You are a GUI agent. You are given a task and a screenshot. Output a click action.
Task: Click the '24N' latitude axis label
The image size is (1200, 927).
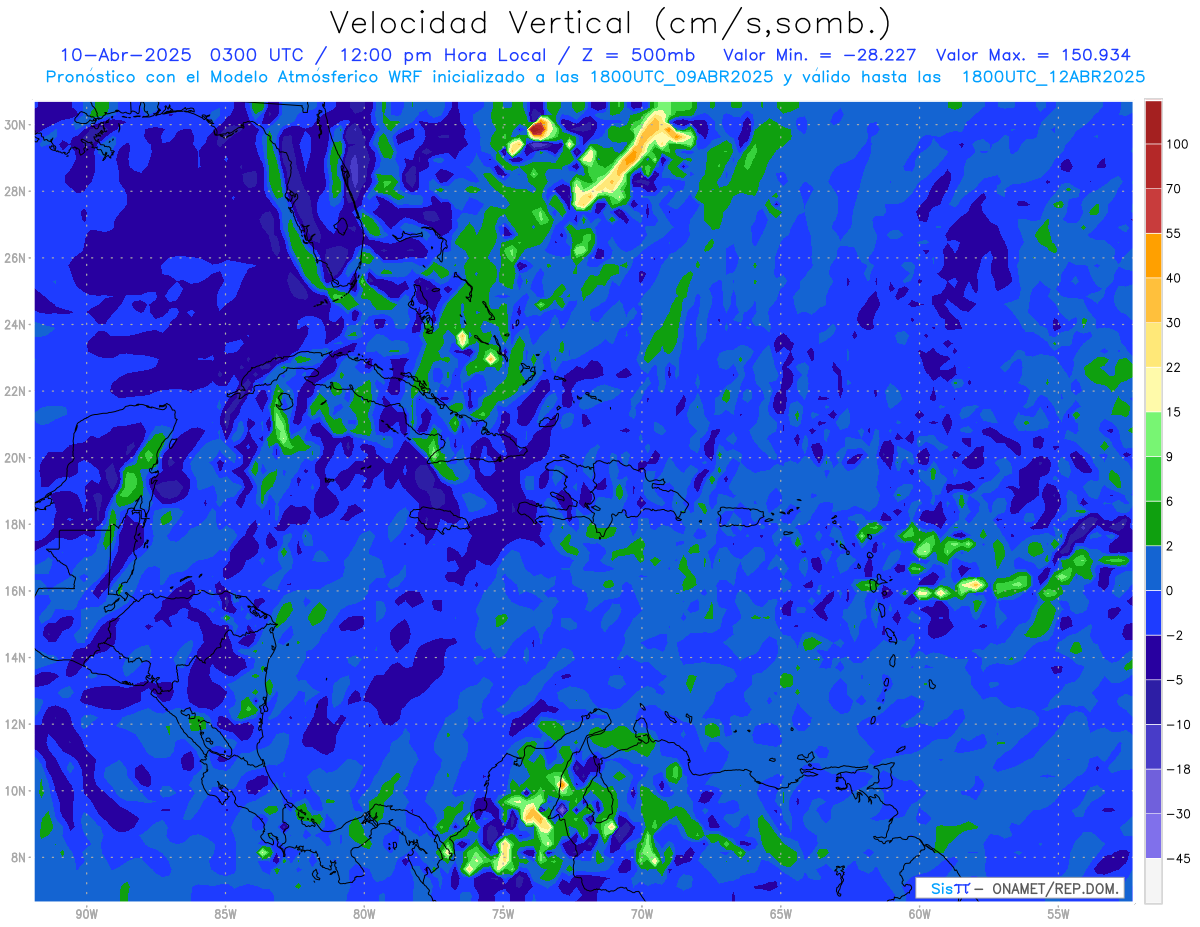[17, 324]
